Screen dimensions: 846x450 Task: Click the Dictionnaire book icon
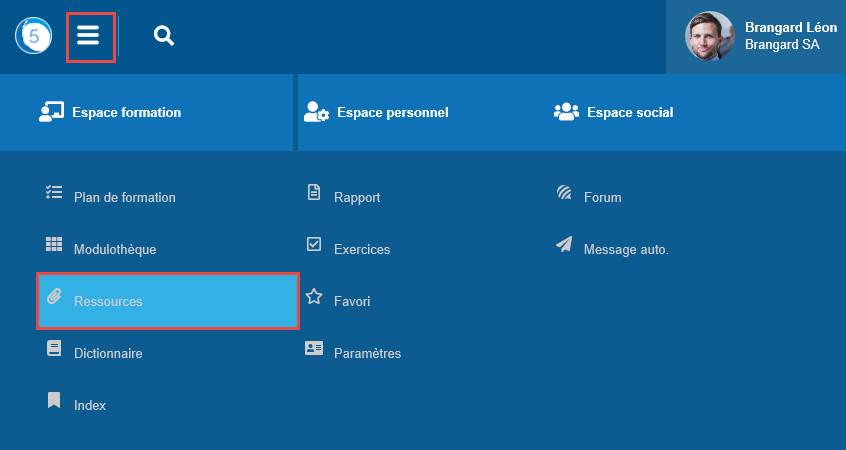pyautogui.click(x=54, y=349)
